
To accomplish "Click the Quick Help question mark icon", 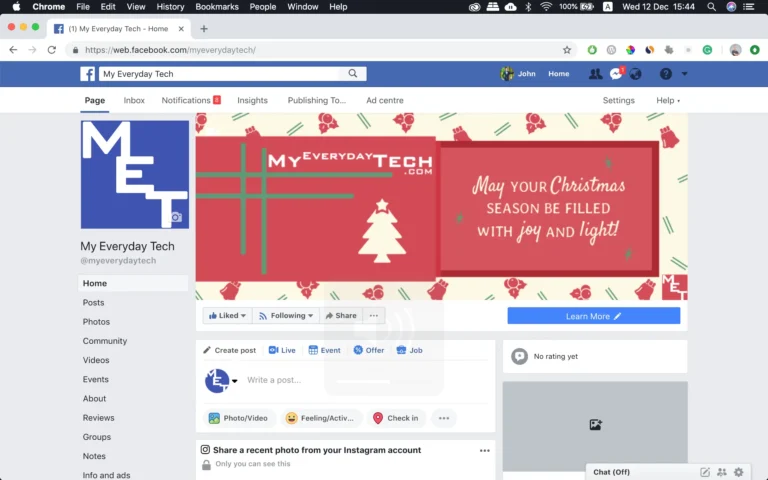I will tap(665, 74).
